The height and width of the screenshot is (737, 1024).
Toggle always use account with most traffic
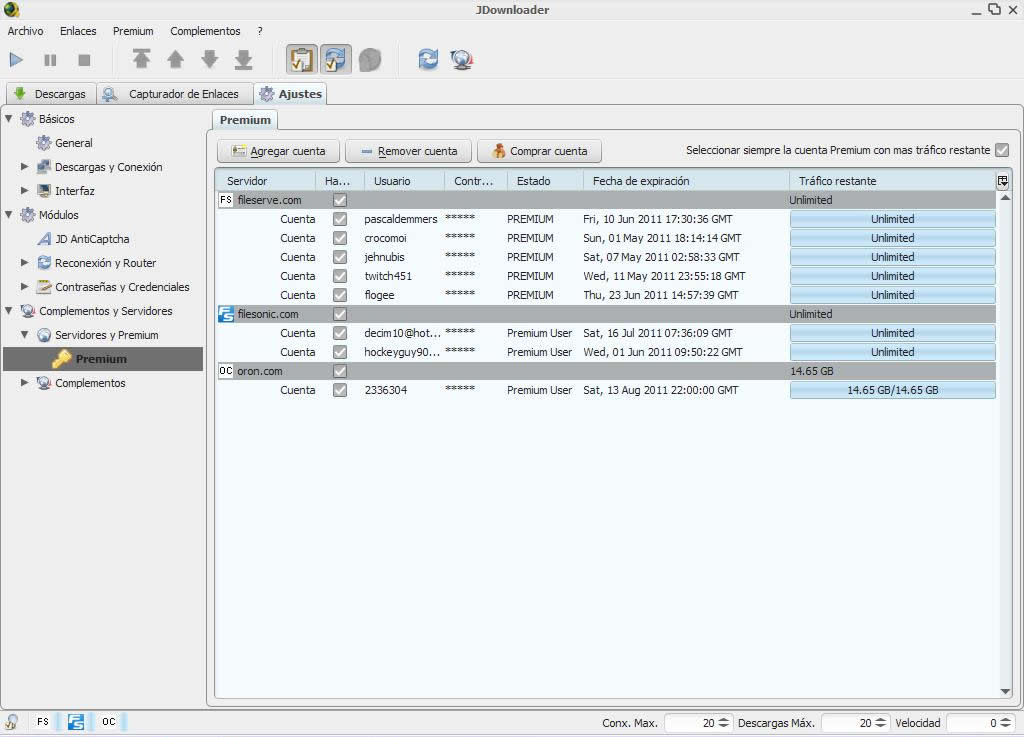click(1002, 150)
